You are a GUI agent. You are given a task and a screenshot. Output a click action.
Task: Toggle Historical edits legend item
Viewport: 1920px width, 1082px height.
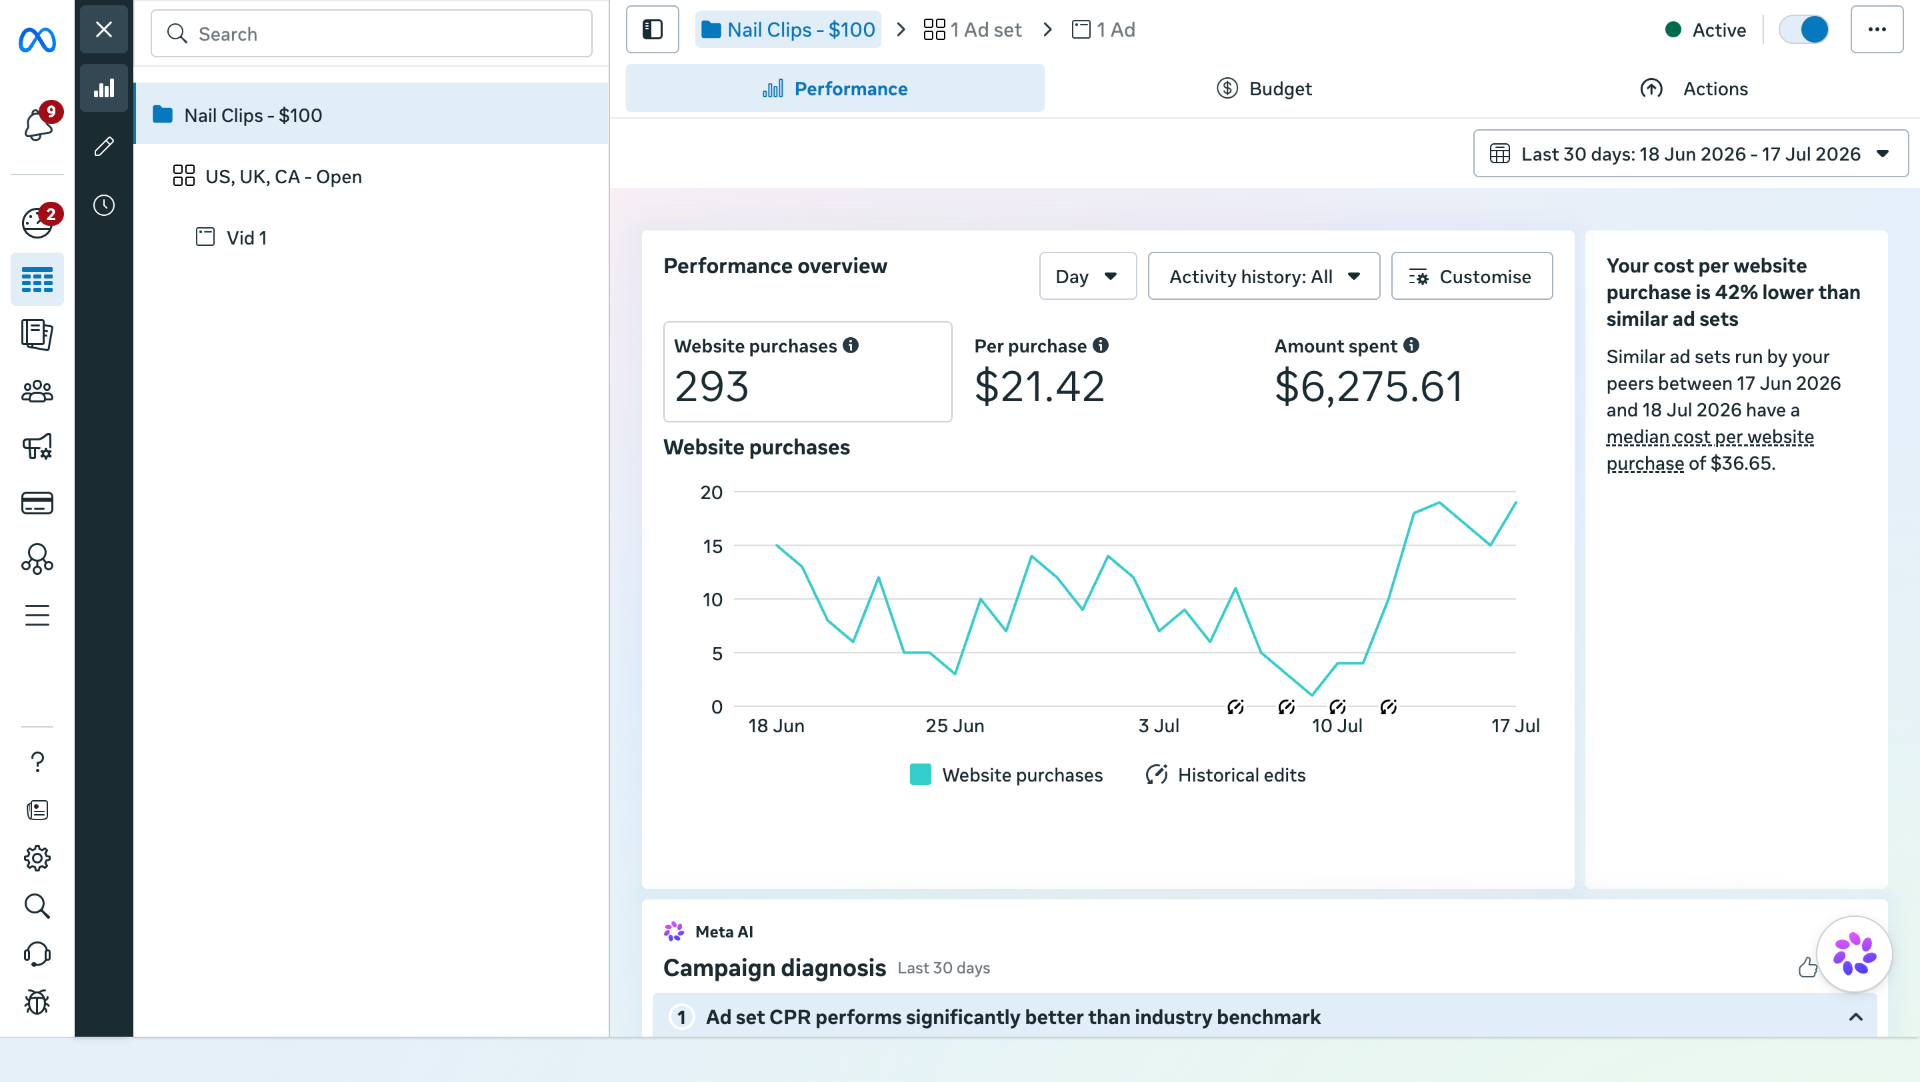pos(1225,775)
